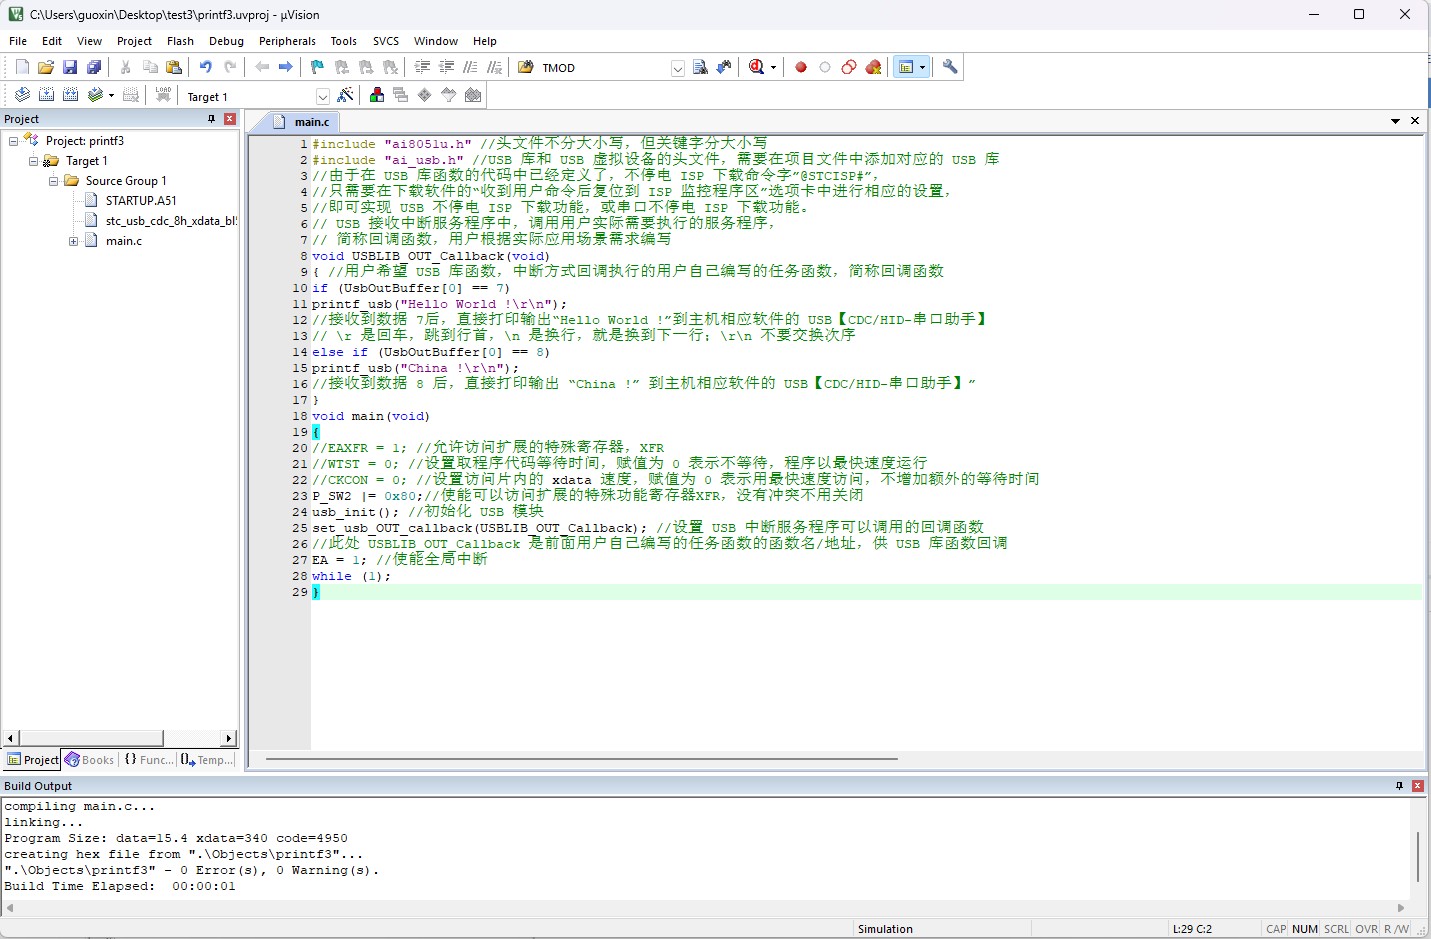
Task: Navigate forward with the blue right arrow
Action: (286, 67)
